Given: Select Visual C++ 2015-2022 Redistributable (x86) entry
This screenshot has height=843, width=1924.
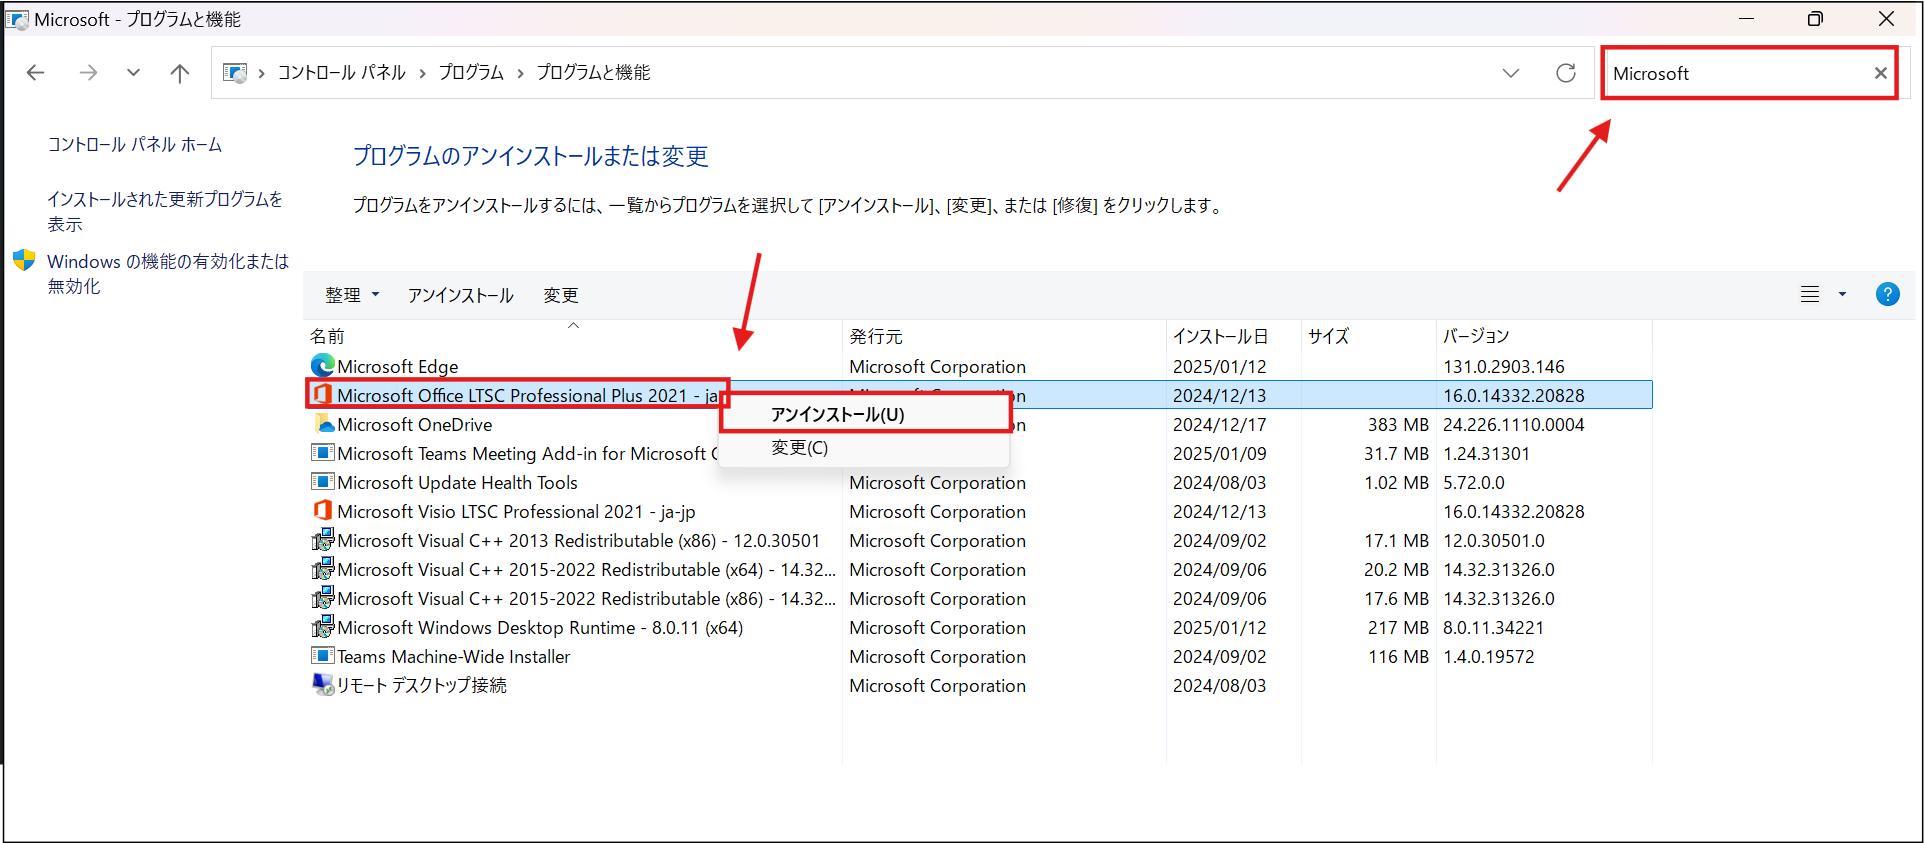Looking at the screenshot, I should click(586, 599).
